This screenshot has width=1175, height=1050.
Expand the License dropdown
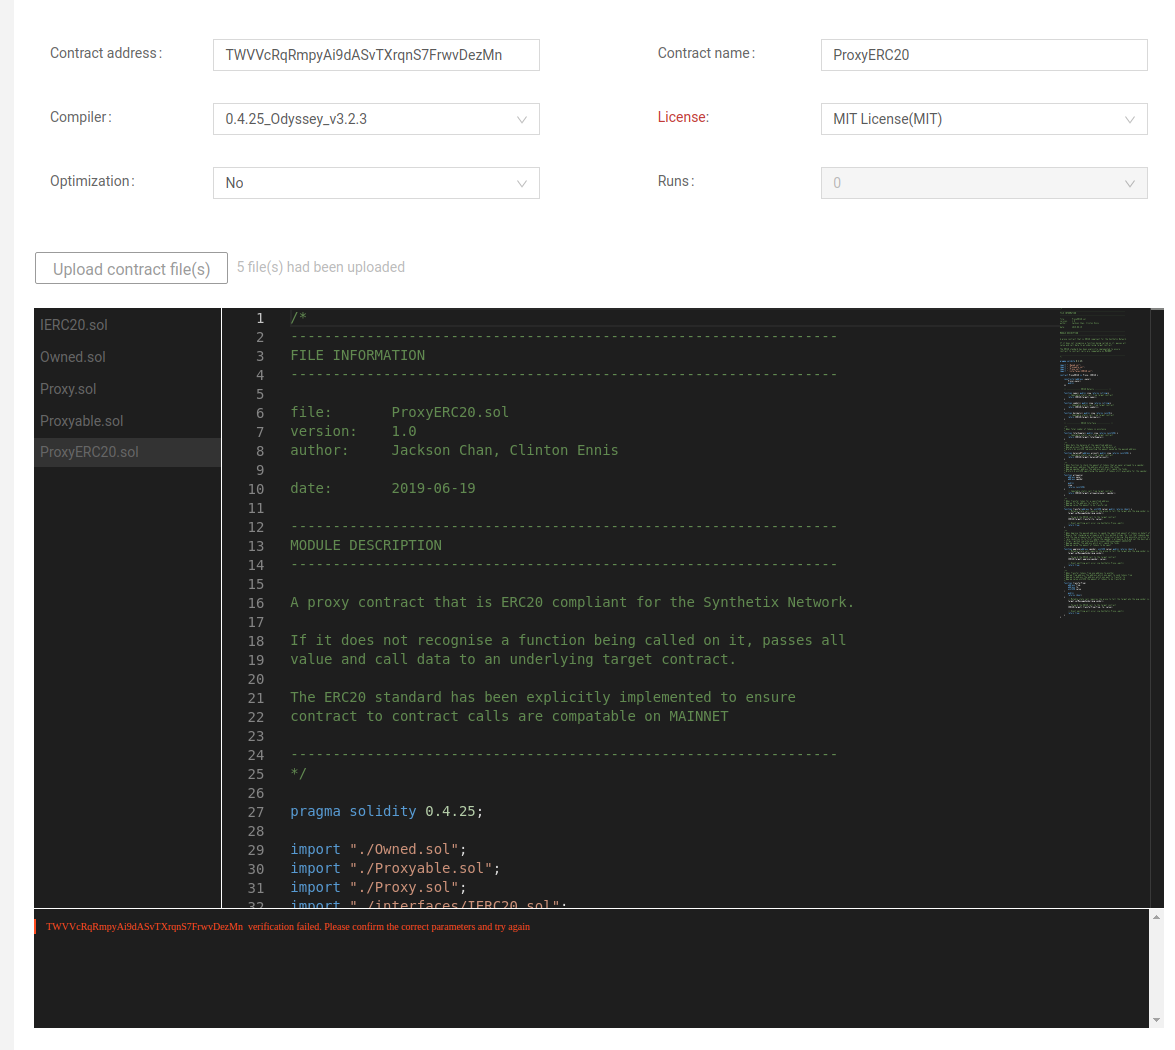point(984,119)
